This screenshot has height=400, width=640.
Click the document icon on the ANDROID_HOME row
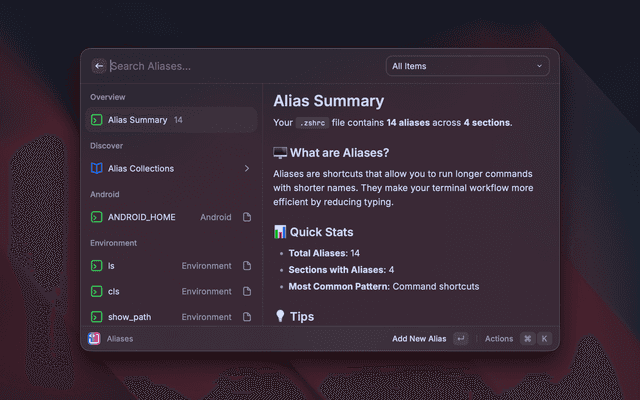(x=247, y=217)
